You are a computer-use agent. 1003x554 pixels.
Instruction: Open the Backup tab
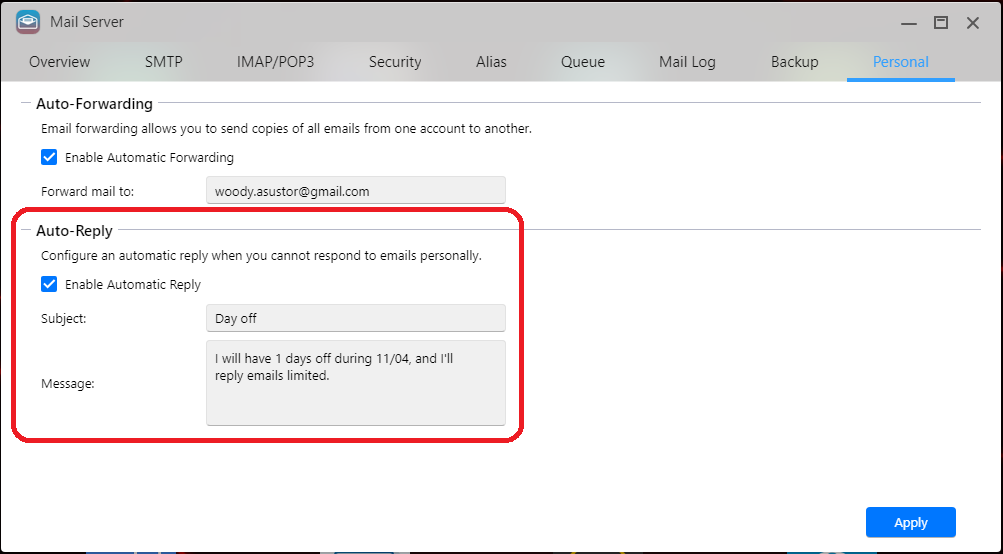coord(794,62)
